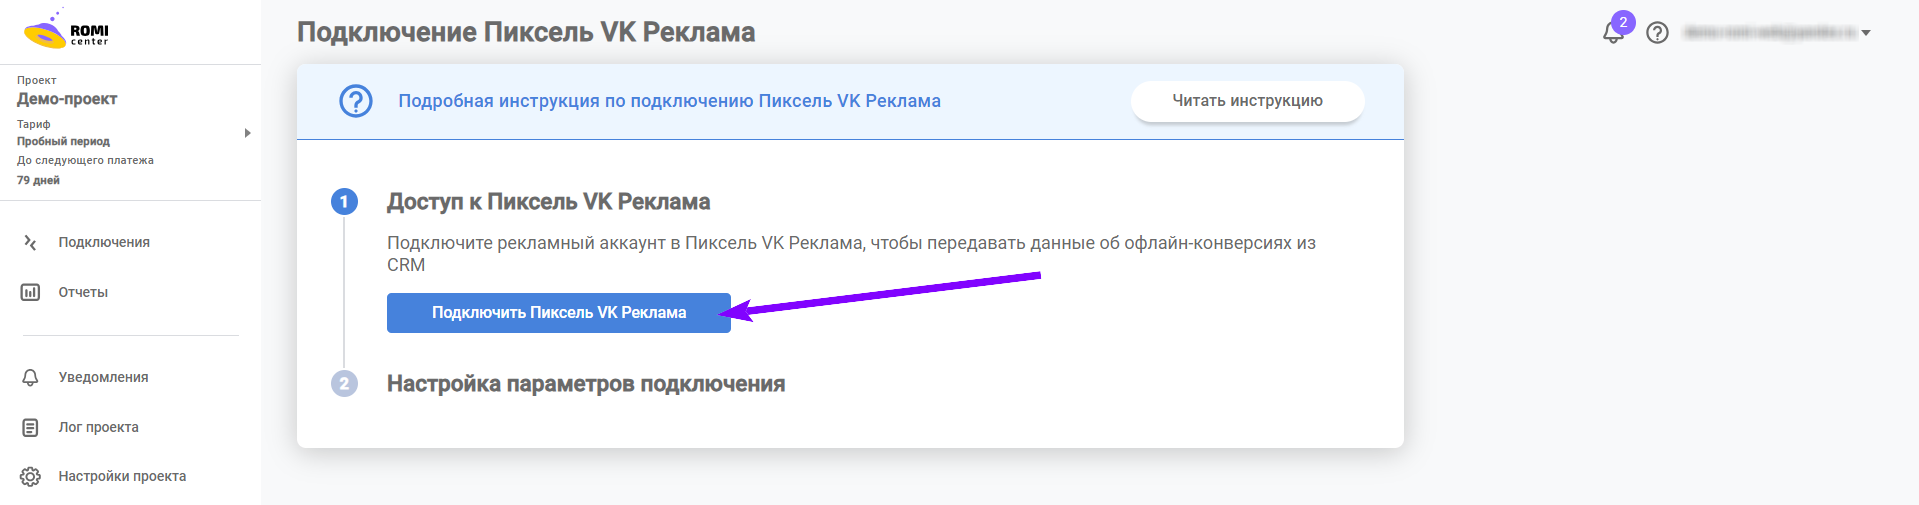Expand the user account dropdown arrow
Viewport: 1919px width, 505px height.
[x=1866, y=33]
